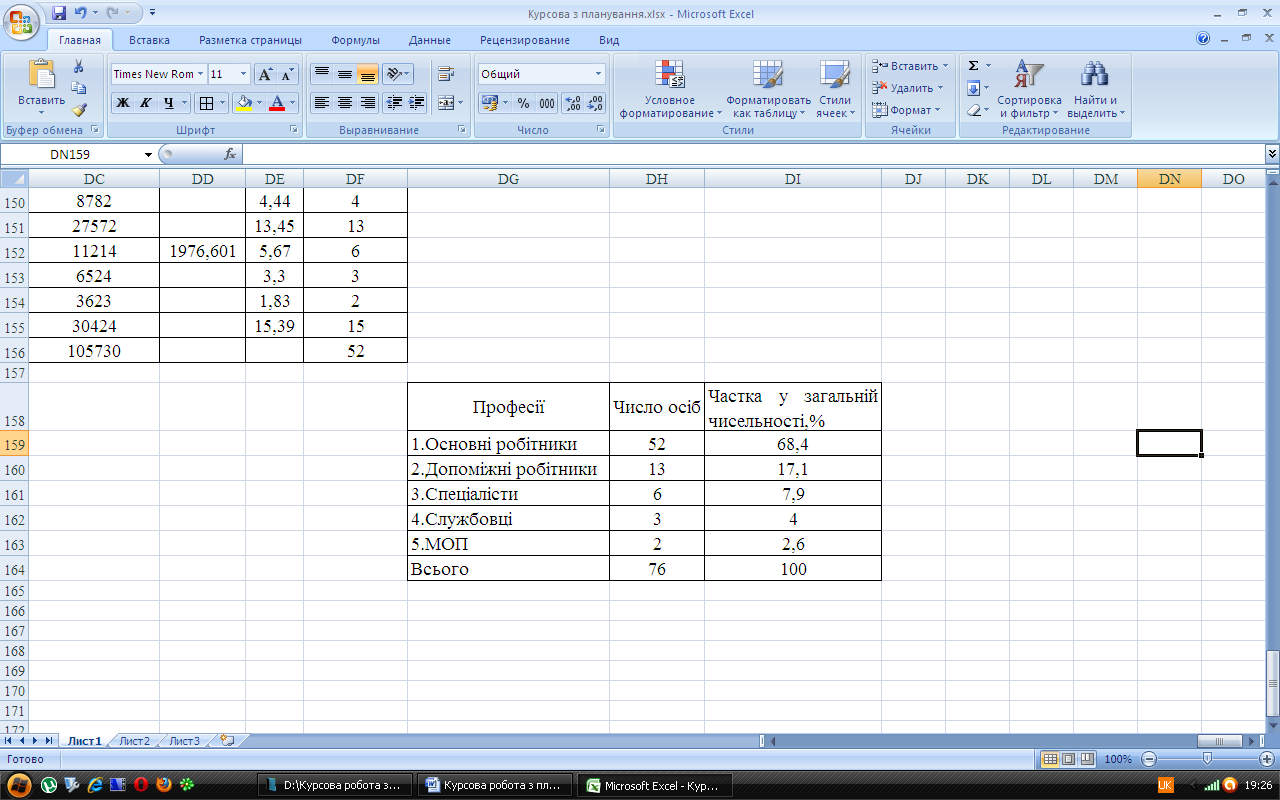Click the Merge and Center icon
Viewport: 1280px width, 800px height.
pyautogui.click(x=445, y=102)
